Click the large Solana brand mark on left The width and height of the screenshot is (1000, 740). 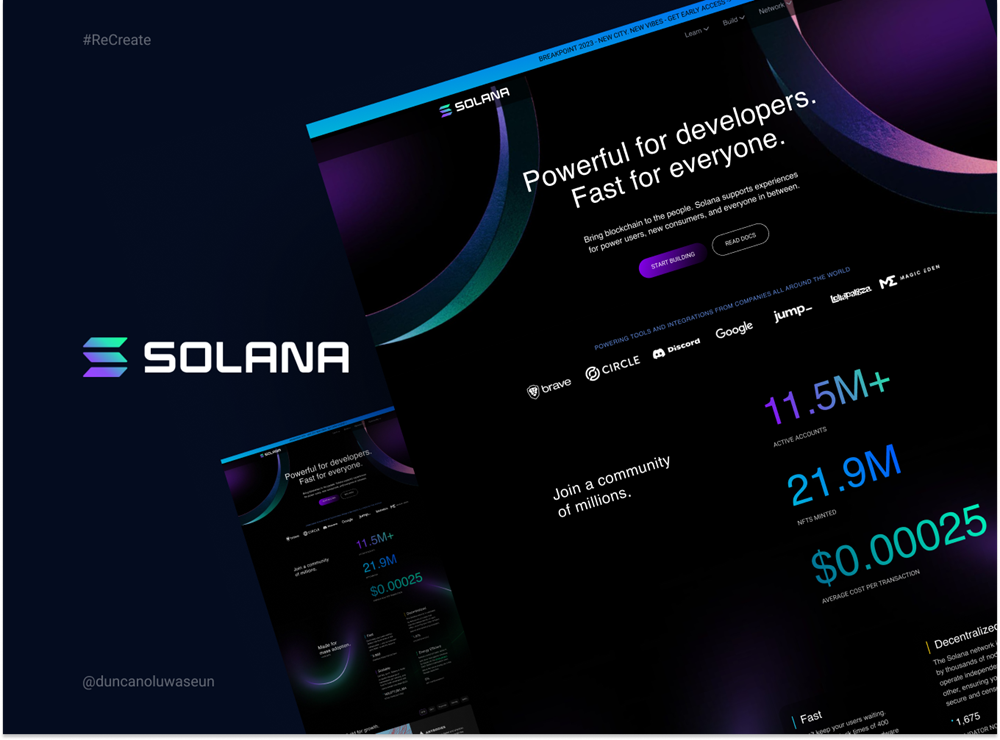pos(216,357)
